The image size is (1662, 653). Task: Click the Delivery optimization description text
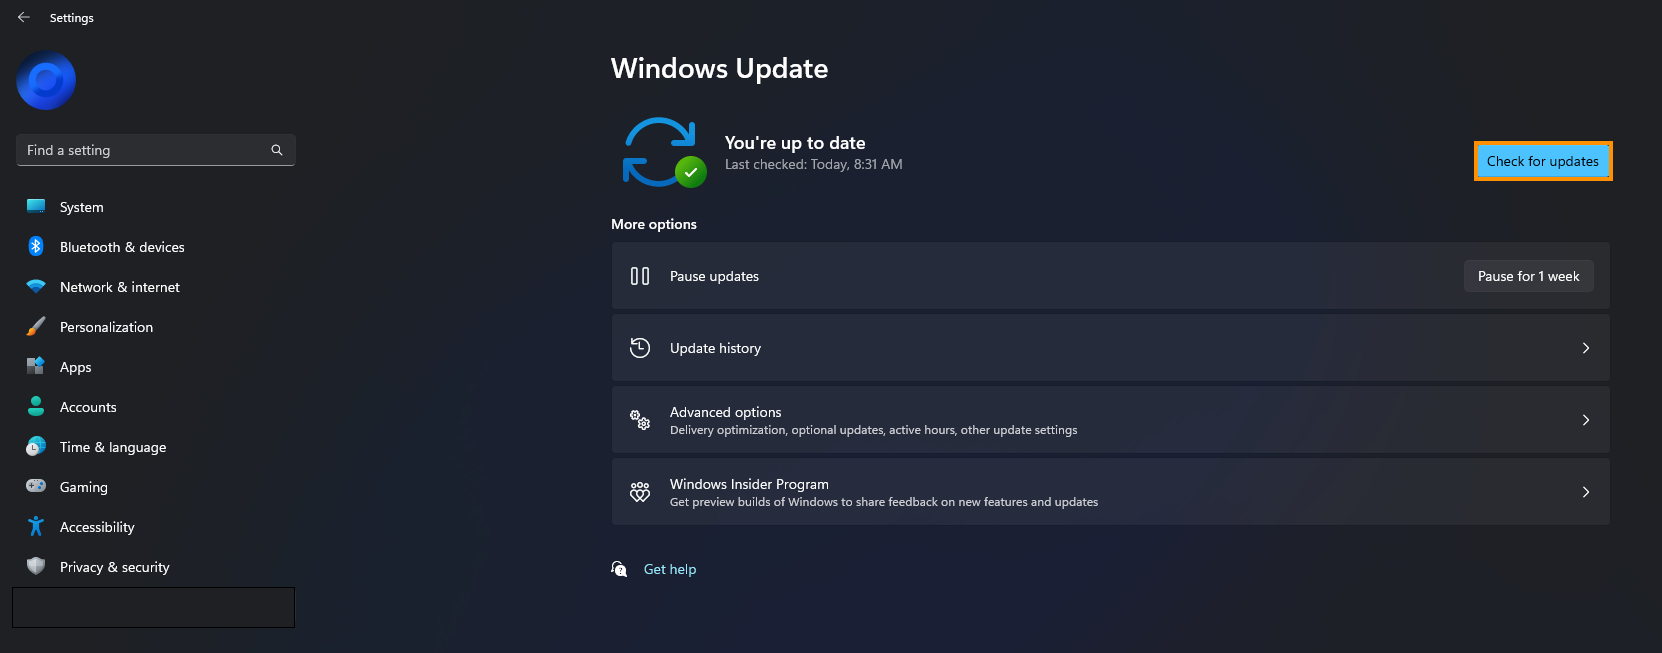click(x=874, y=430)
